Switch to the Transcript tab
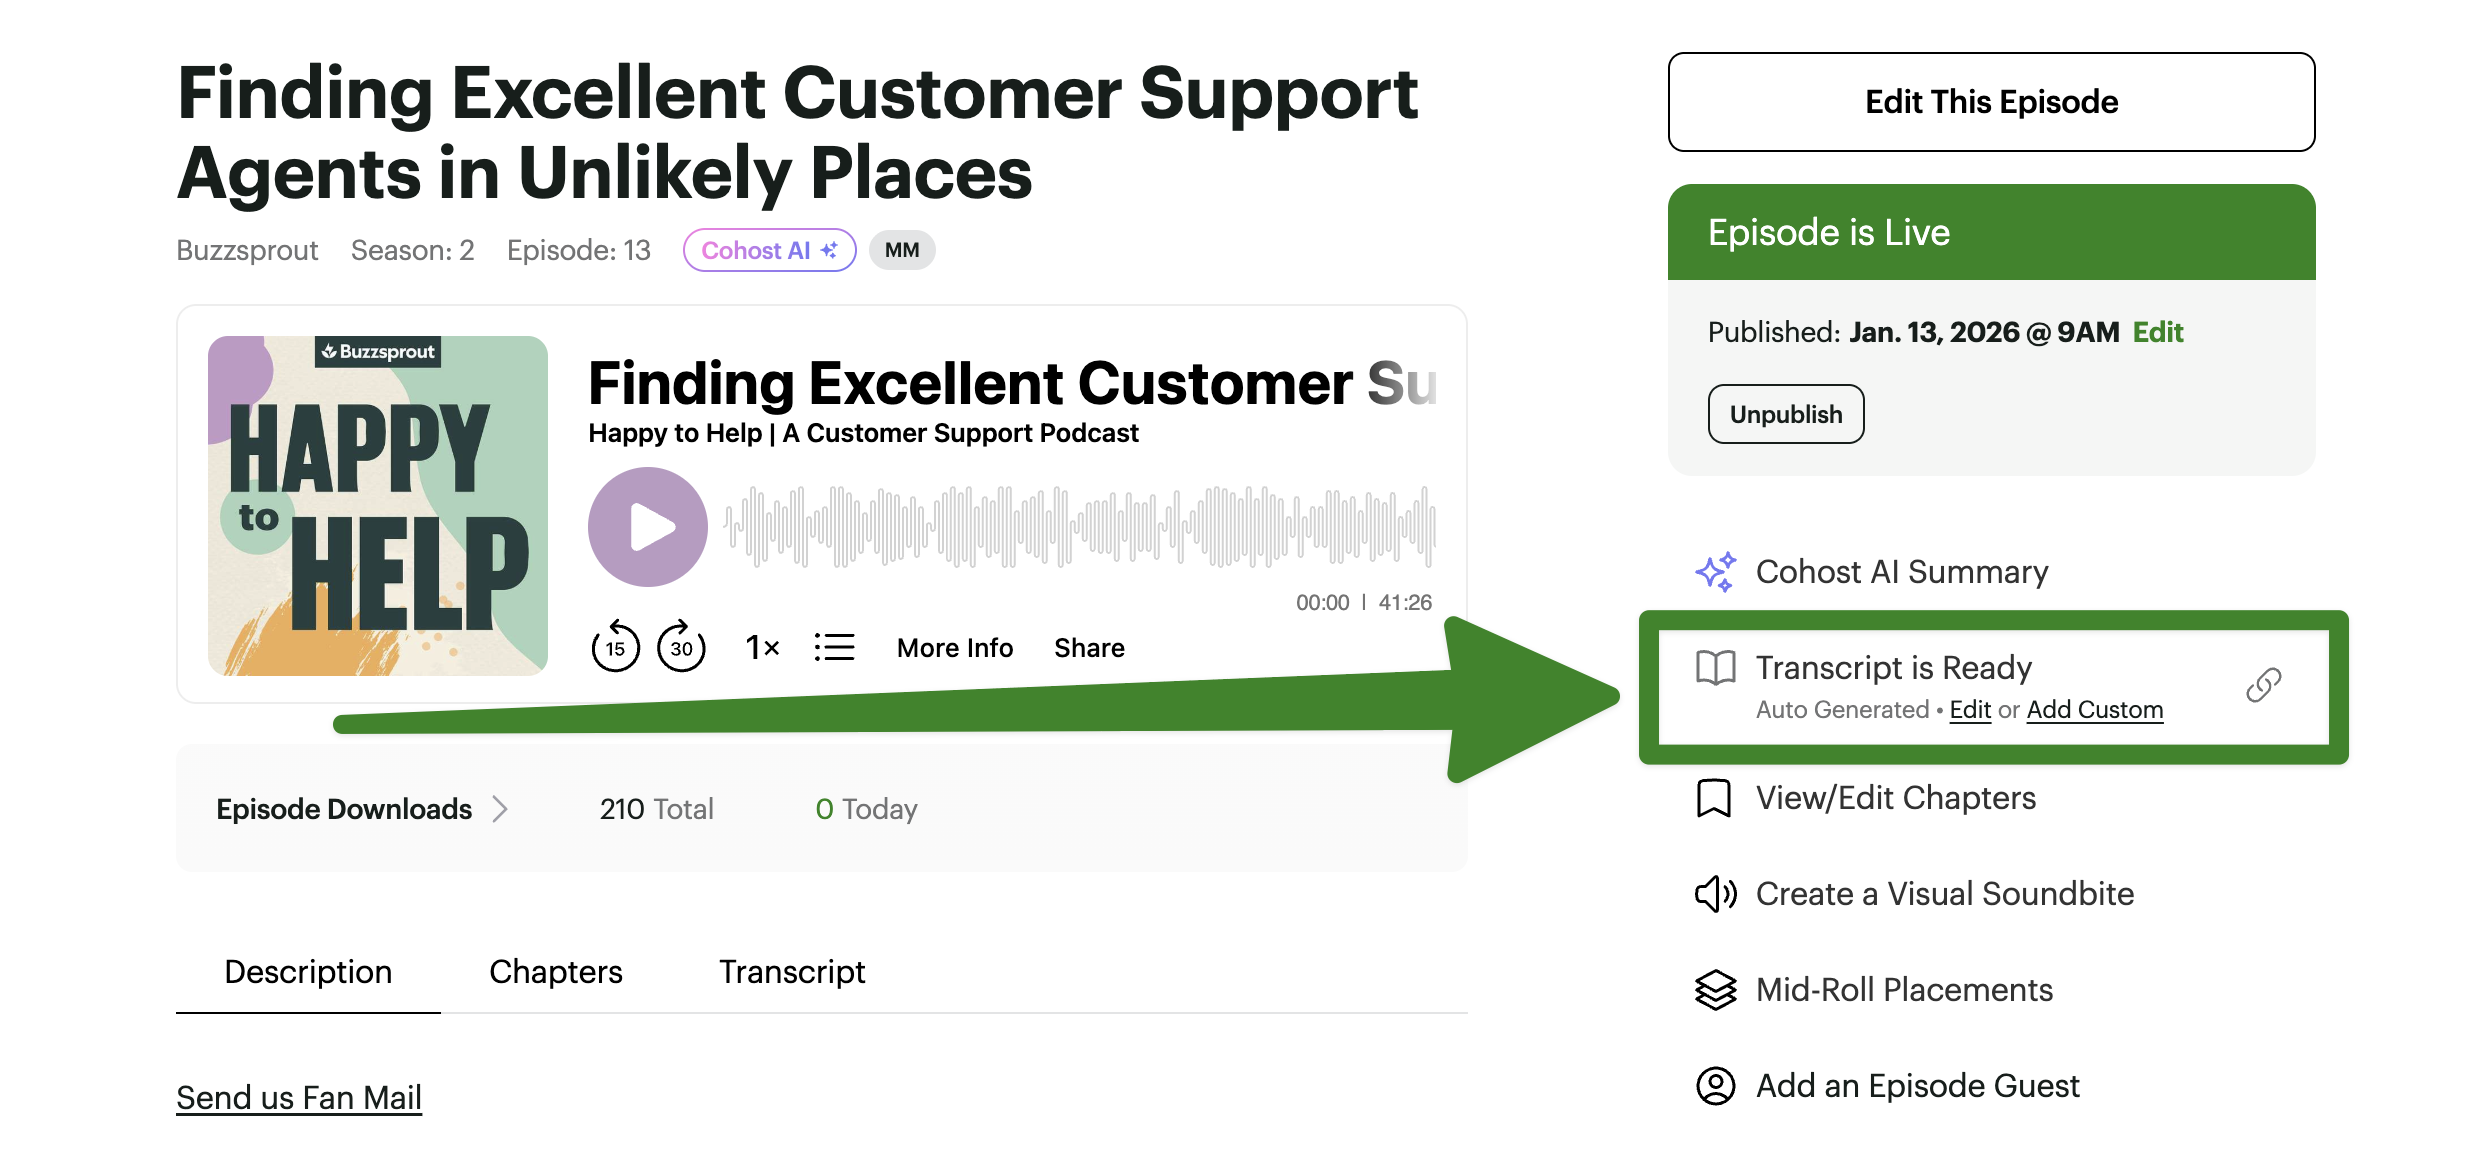Screen dimensions: 2486x1170 (x=792, y=972)
